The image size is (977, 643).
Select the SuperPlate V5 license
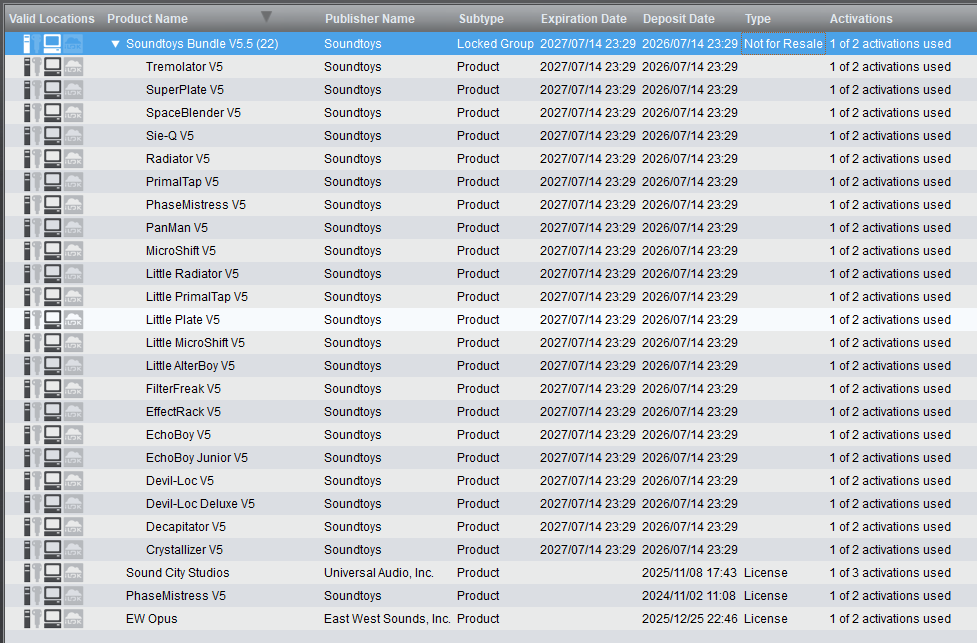click(491, 90)
